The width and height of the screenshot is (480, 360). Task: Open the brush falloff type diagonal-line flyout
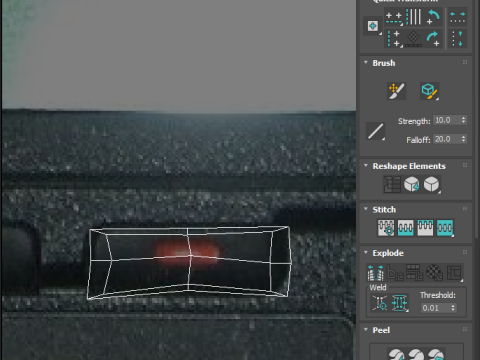(375, 131)
